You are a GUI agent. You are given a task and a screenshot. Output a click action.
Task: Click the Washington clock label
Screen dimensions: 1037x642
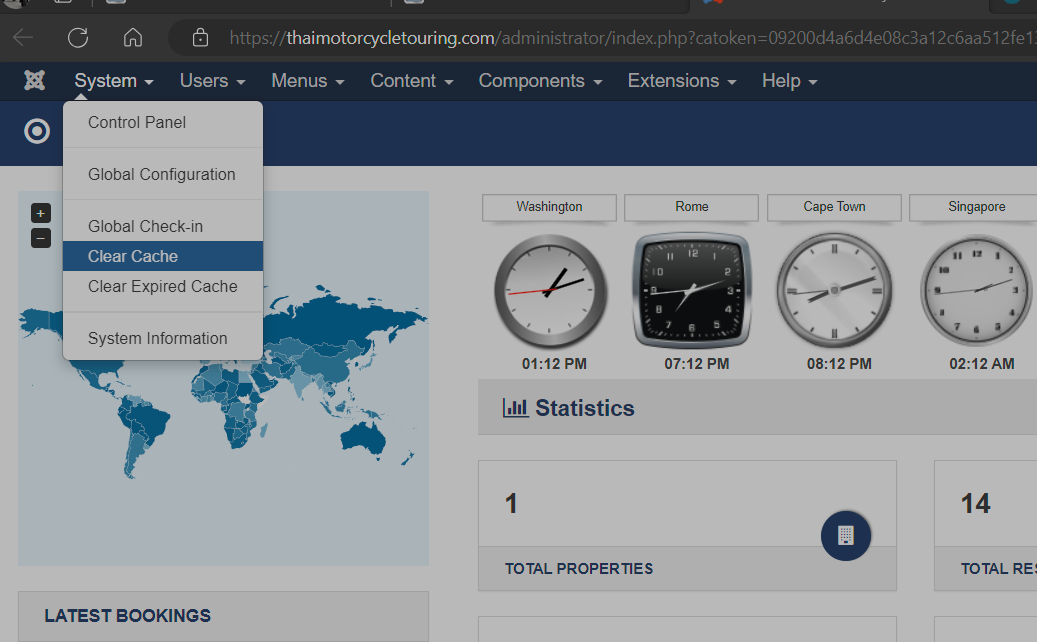click(x=549, y=207)
